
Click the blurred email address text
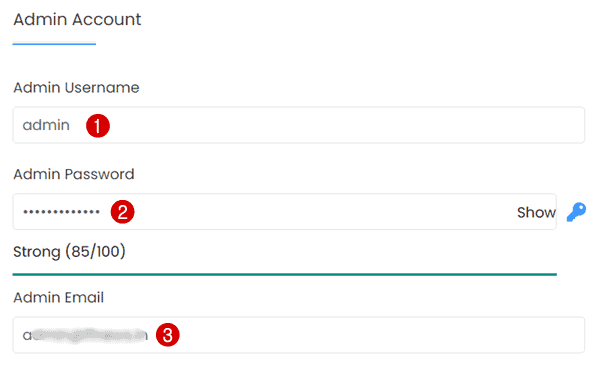[85, 335]
